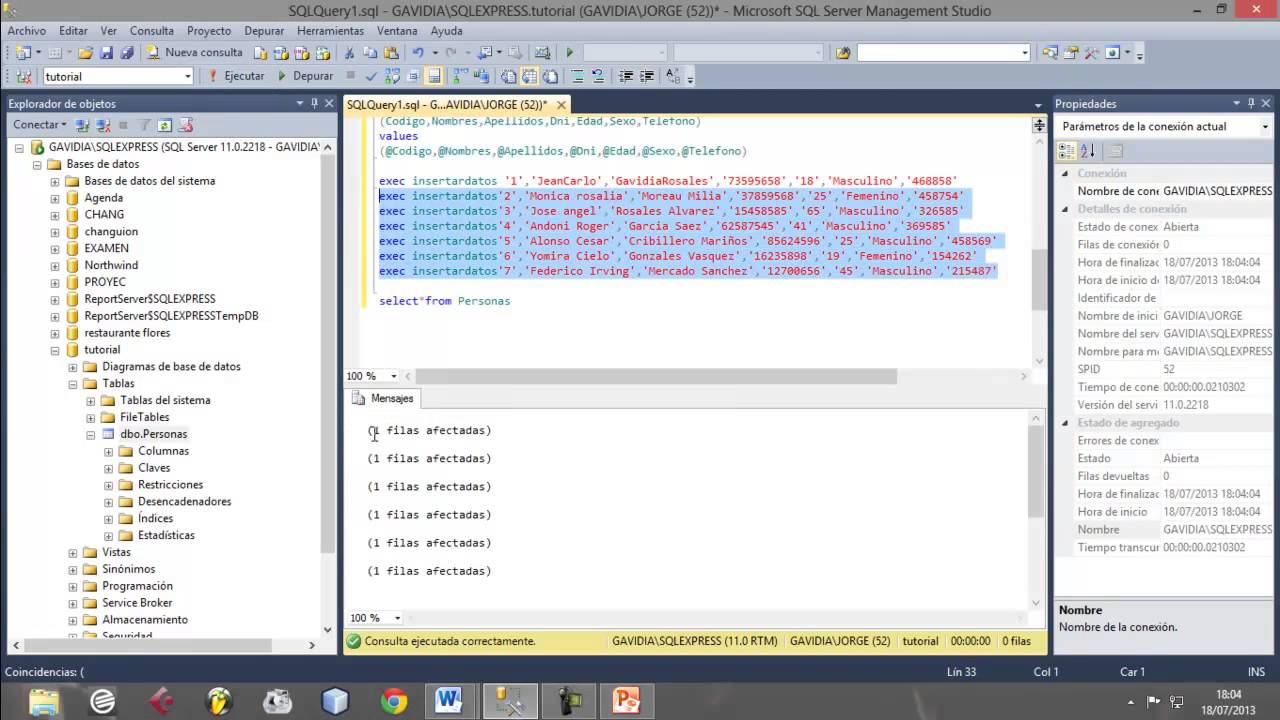Select the SQLQuery1.sql document tab
Screen dimensions: 1280x720
[x=447, y=104]
